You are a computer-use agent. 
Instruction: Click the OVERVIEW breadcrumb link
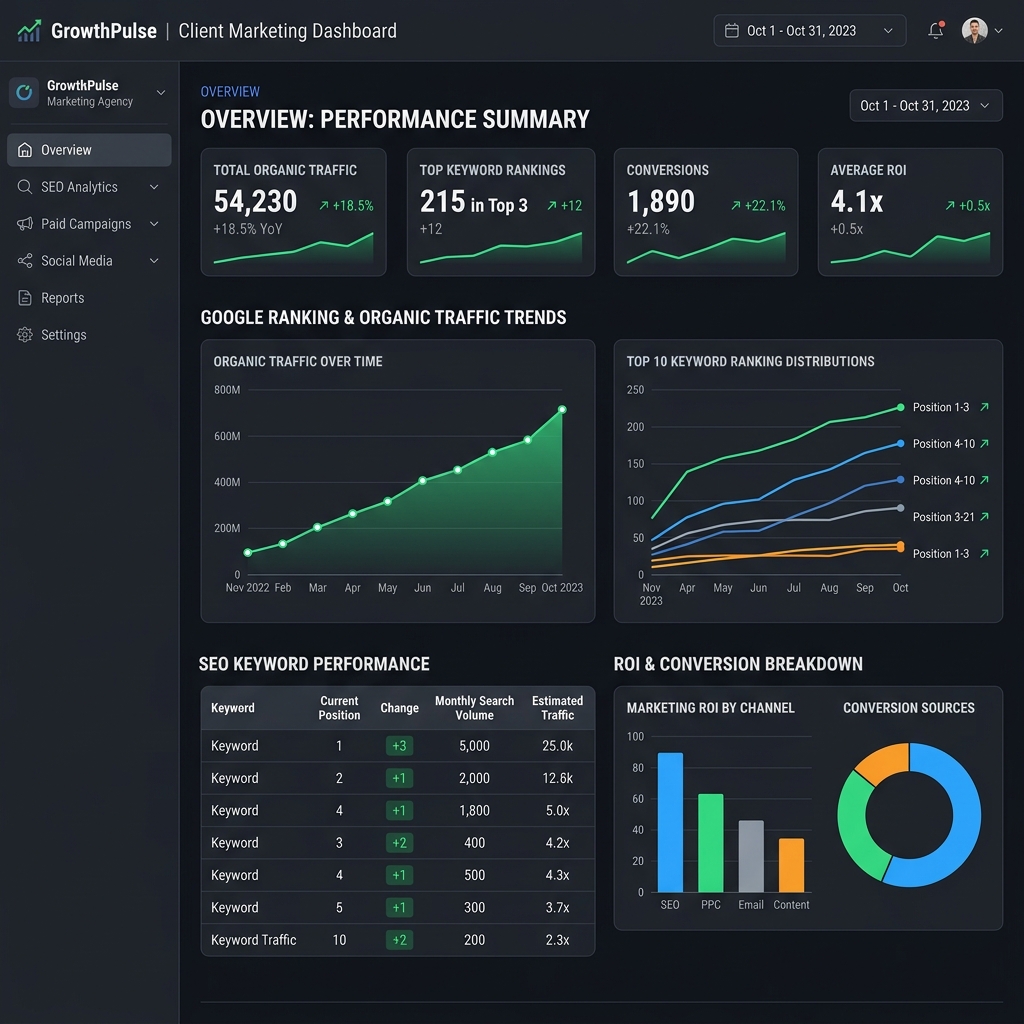point(230,91)
